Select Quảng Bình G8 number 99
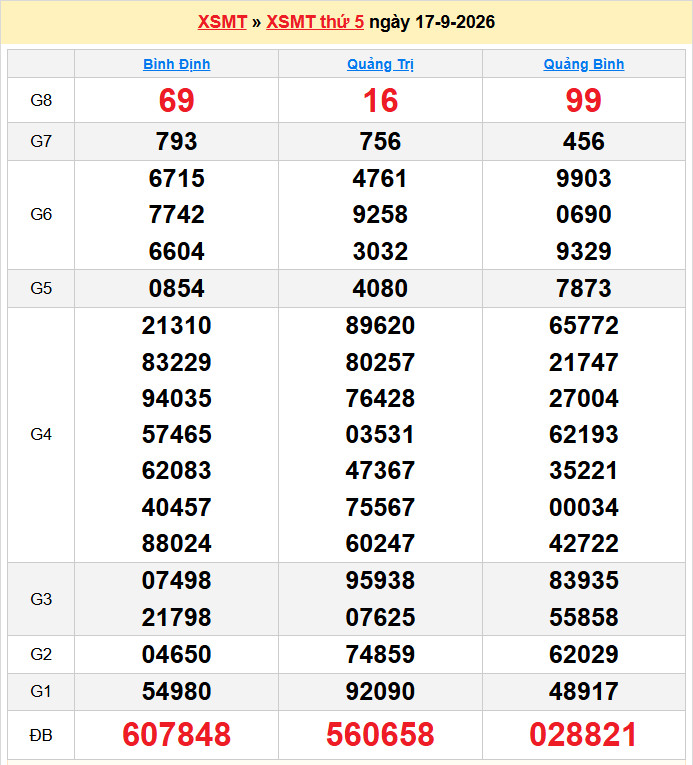693x765 pixels. (x=584, y=101)
